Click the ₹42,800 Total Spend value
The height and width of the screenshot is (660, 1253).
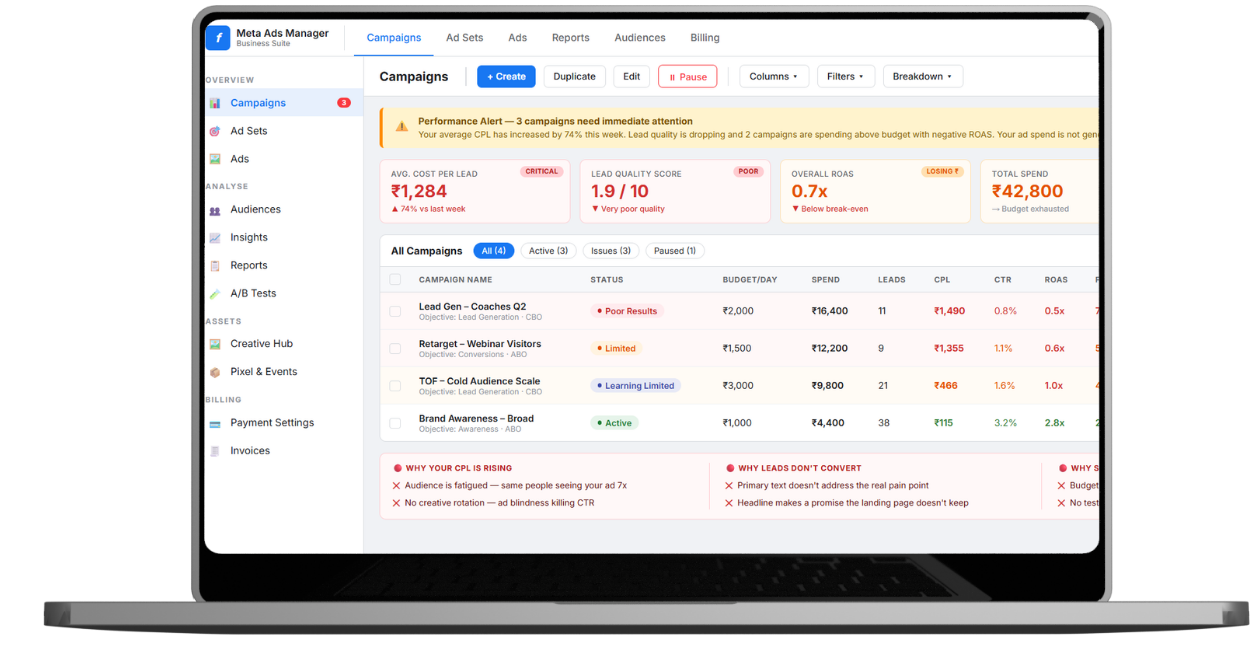point(1027,192)
